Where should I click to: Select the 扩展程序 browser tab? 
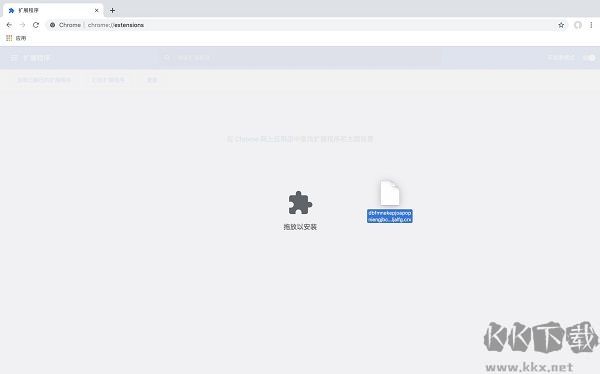coord(53,10)
